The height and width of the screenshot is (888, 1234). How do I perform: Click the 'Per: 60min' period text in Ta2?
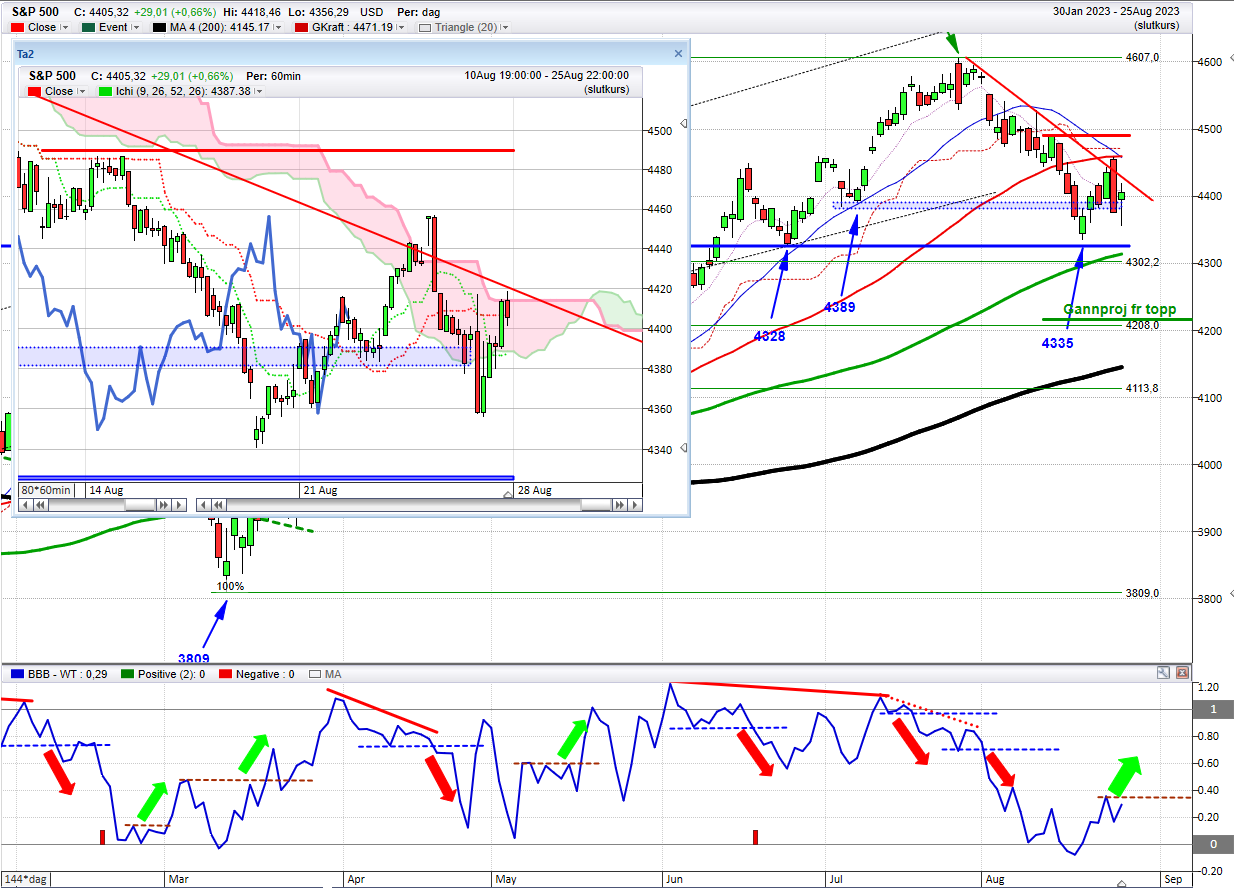(x=274, y=76)
